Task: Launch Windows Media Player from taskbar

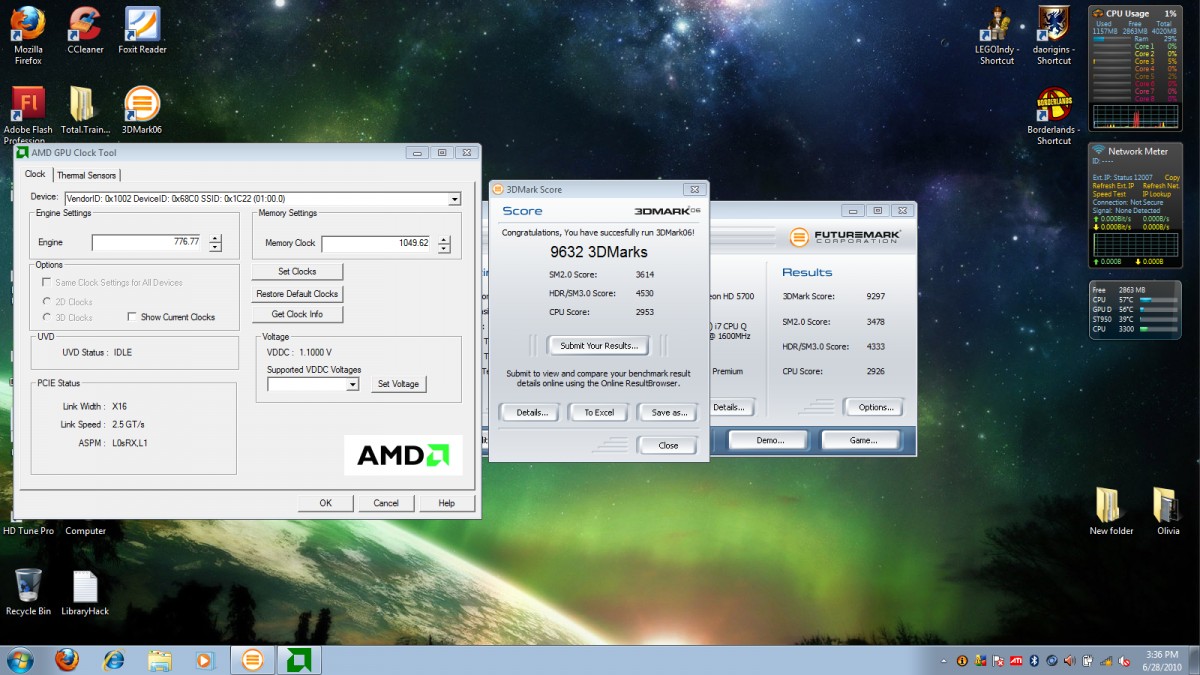Action: pos(205,660)
